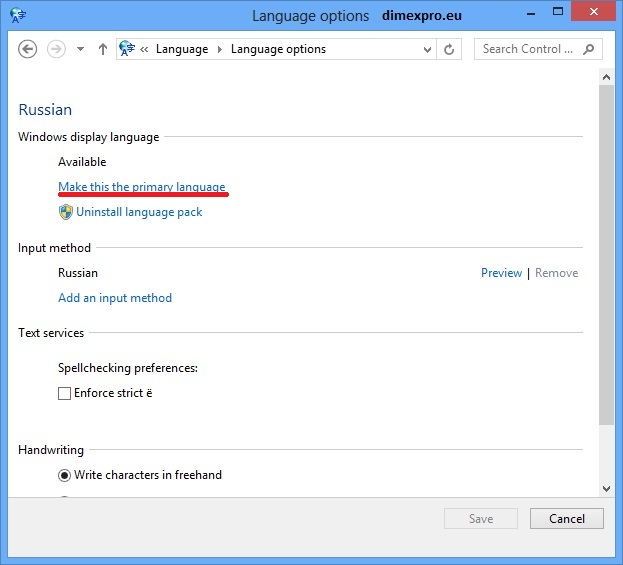Click the search magnifier icon
Image resolution: width=623 pixels, height=565 pixels.
point(588,49)
